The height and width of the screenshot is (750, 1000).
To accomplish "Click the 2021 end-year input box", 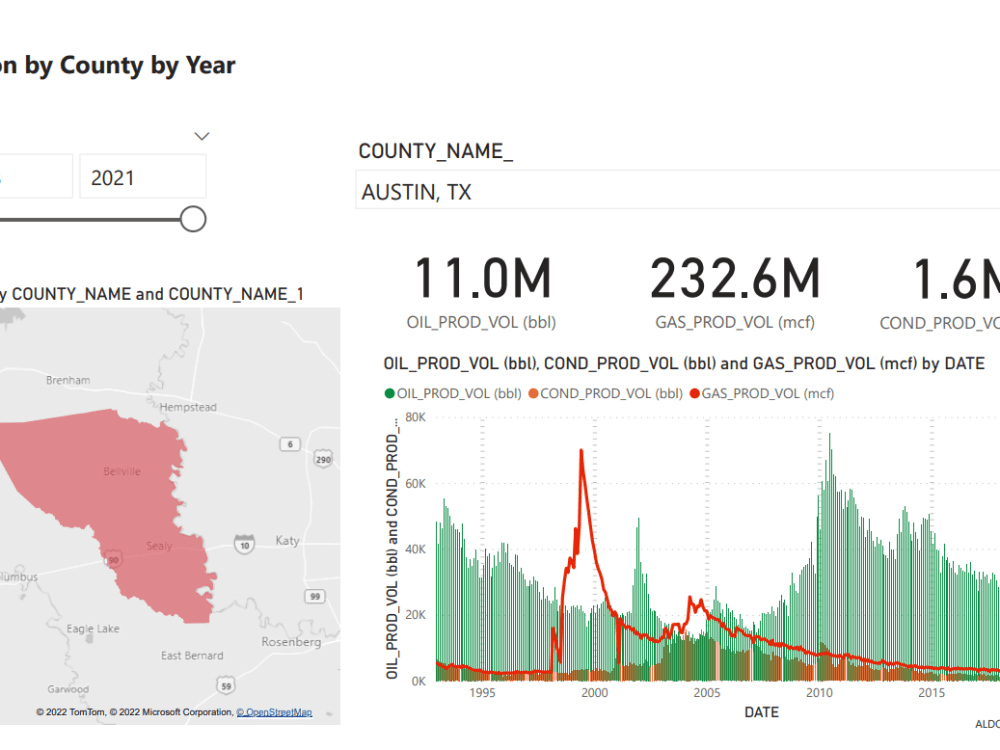I will 142,175.
